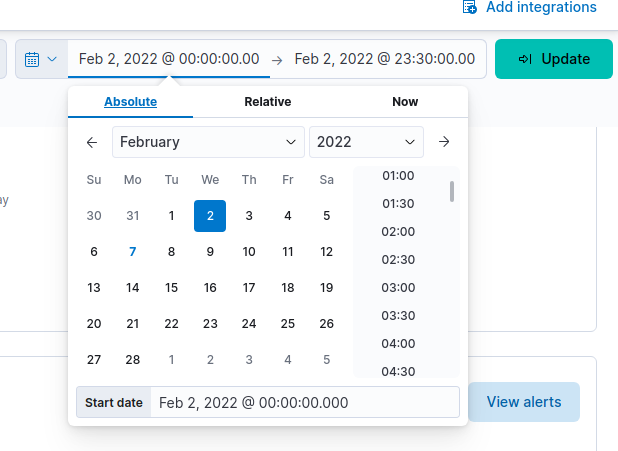Switch to the Relative tab

(x=267, y=102)
